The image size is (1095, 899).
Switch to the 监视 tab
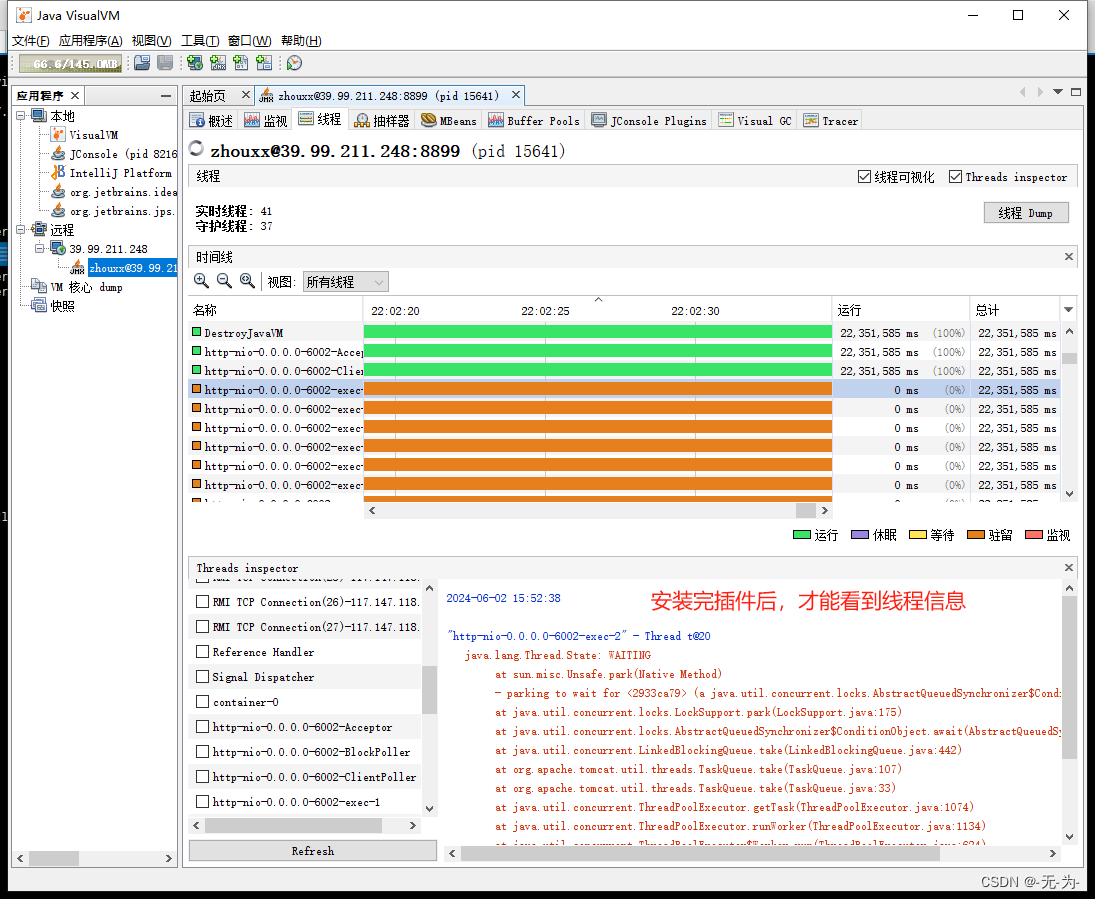265,120
